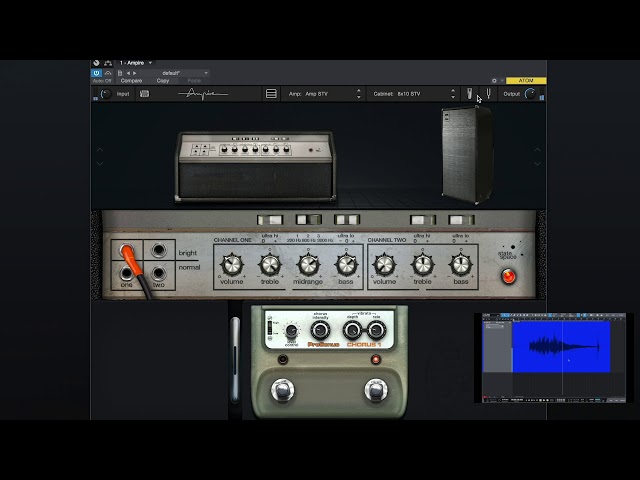The width and height of the screenshot is (640, 480).
Task: Click the chorus intensity knob on pedal
Action: coord(320,330)
